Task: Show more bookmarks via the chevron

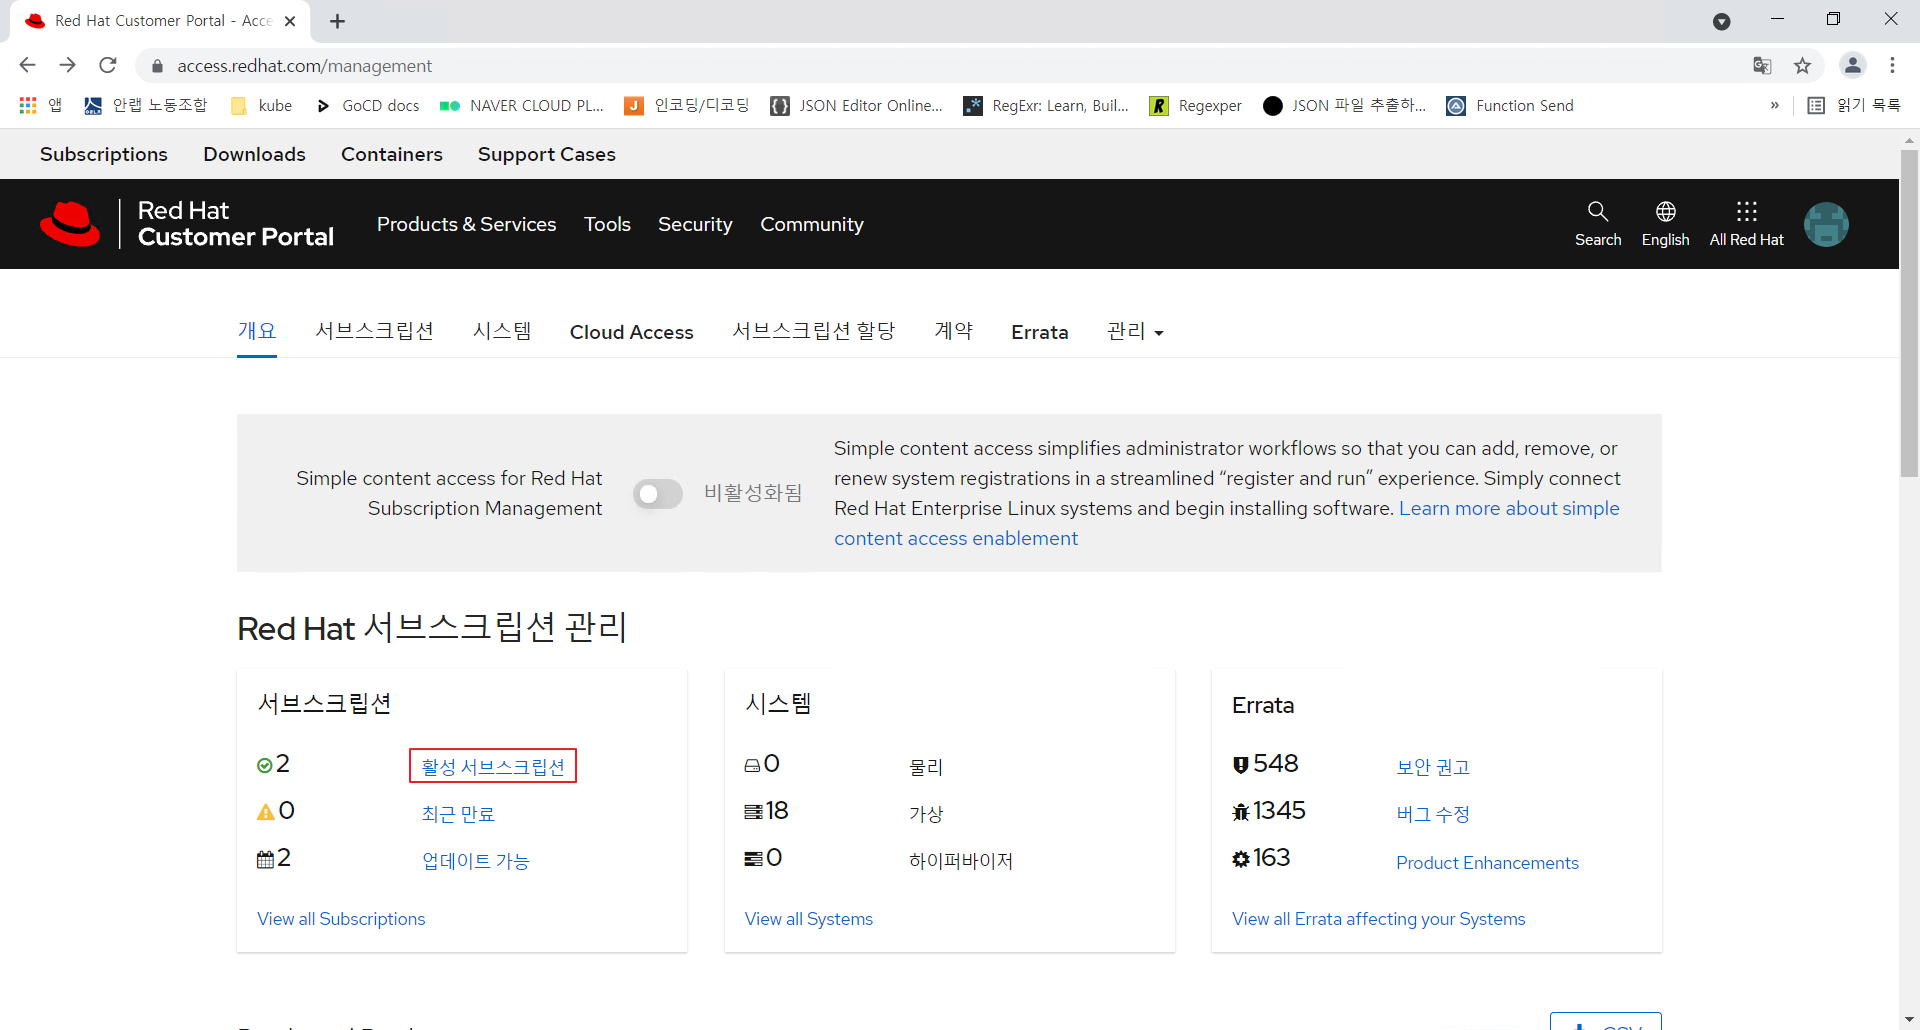Action: (x=1775, y=105)
